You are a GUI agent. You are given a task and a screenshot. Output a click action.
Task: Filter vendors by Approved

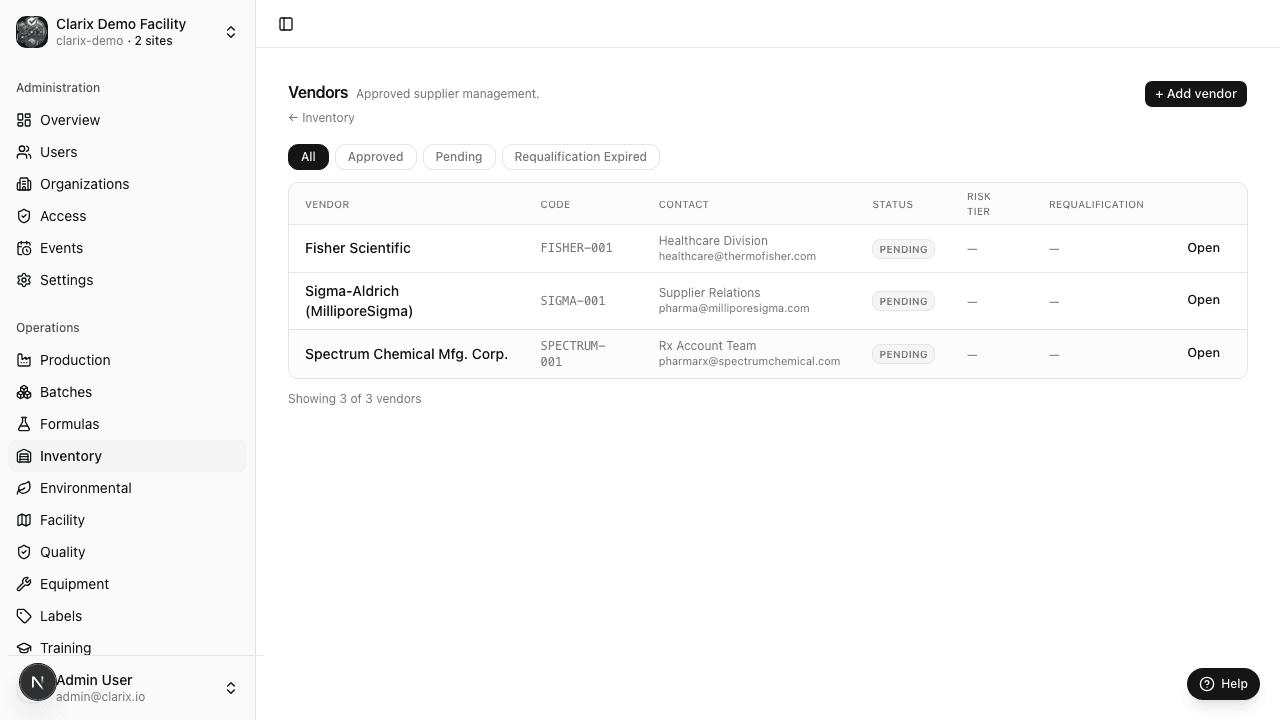[375, 157]
